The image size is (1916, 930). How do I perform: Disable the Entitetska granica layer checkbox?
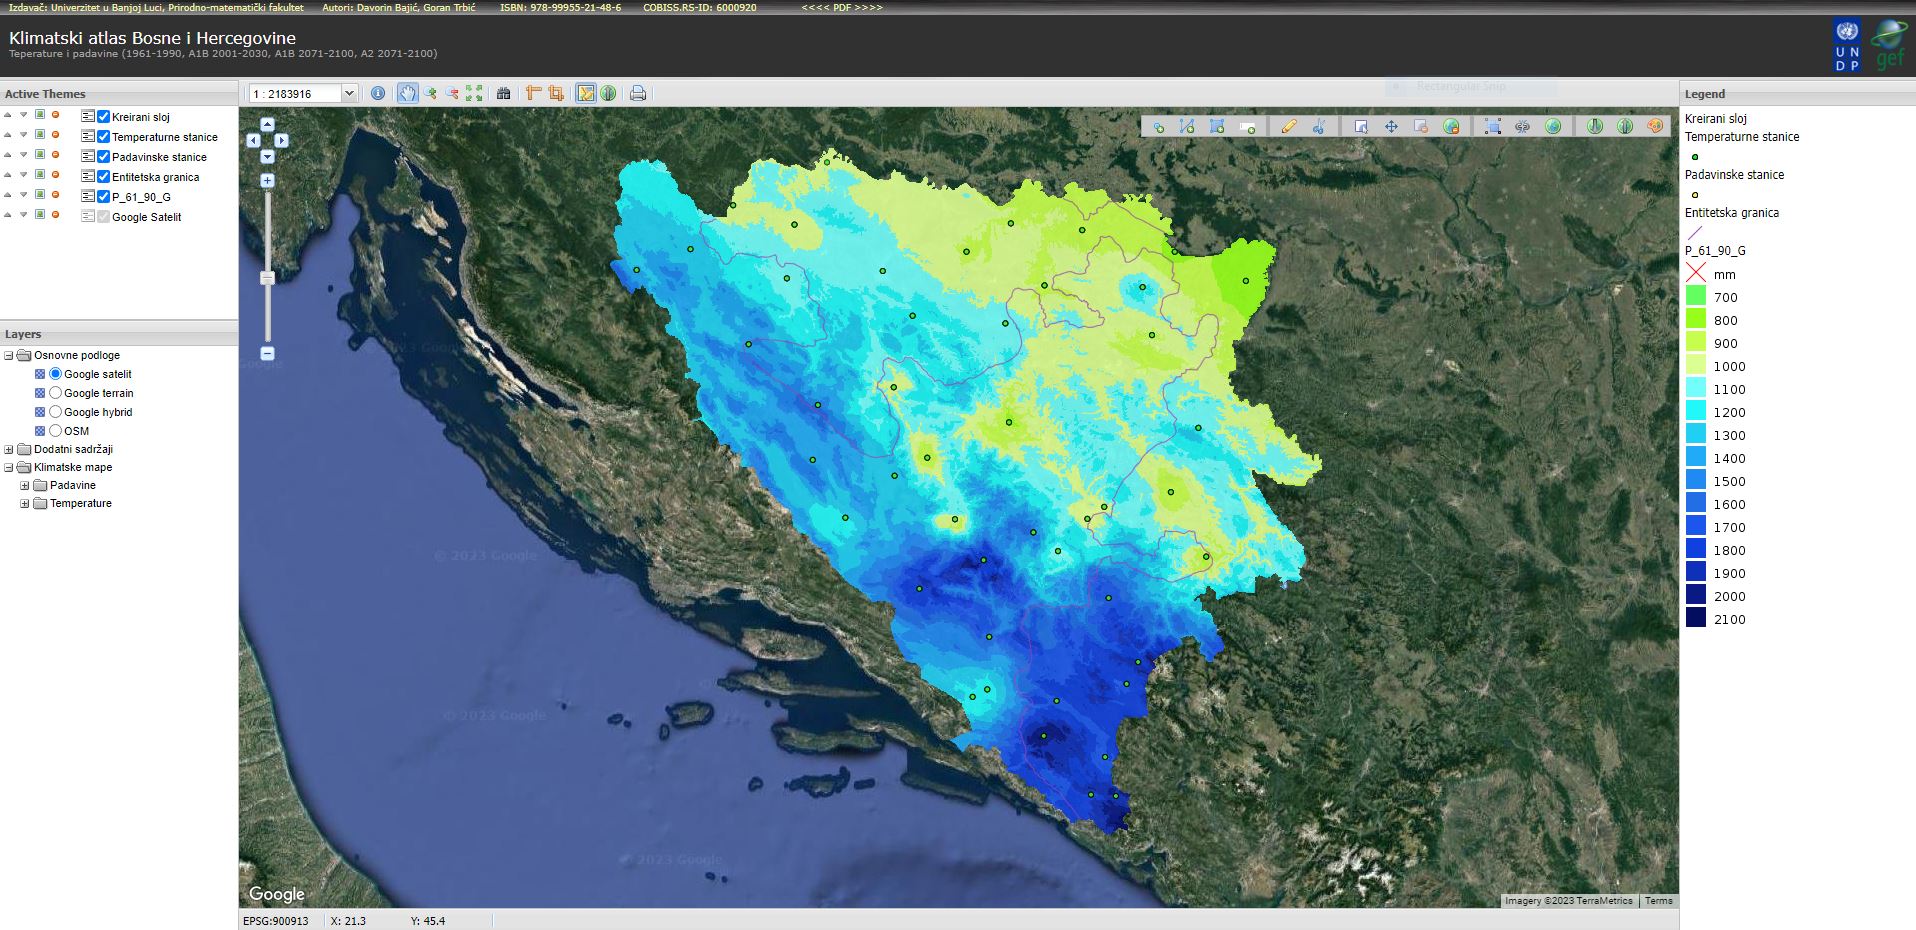(x=103, y=177)
